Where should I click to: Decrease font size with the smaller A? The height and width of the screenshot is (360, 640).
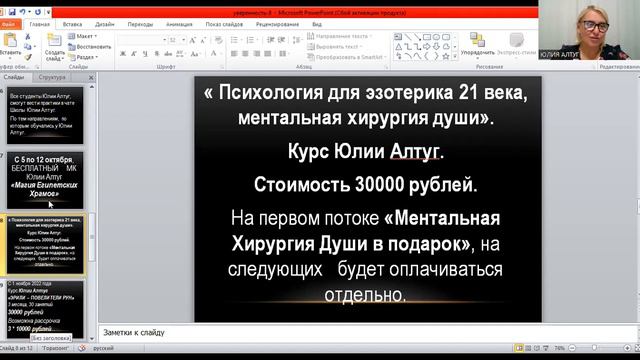(x=203, y=40)
